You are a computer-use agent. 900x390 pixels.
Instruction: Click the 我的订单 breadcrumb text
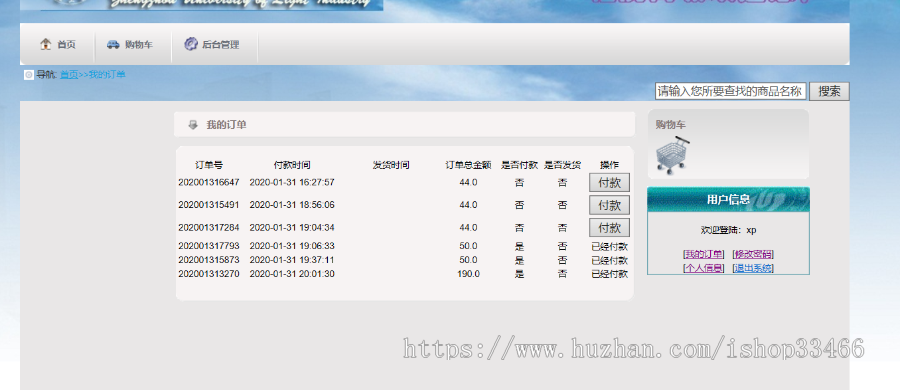pos(106,75)
